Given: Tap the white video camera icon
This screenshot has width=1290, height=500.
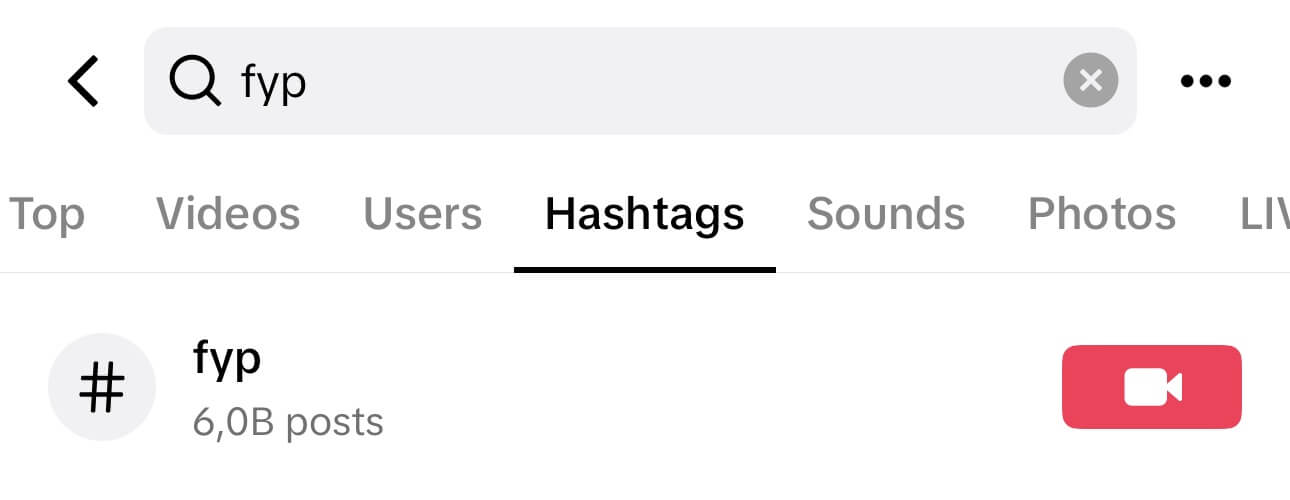Looking at the screenshot, I should pyautogui.click(x=1153, y=387).
